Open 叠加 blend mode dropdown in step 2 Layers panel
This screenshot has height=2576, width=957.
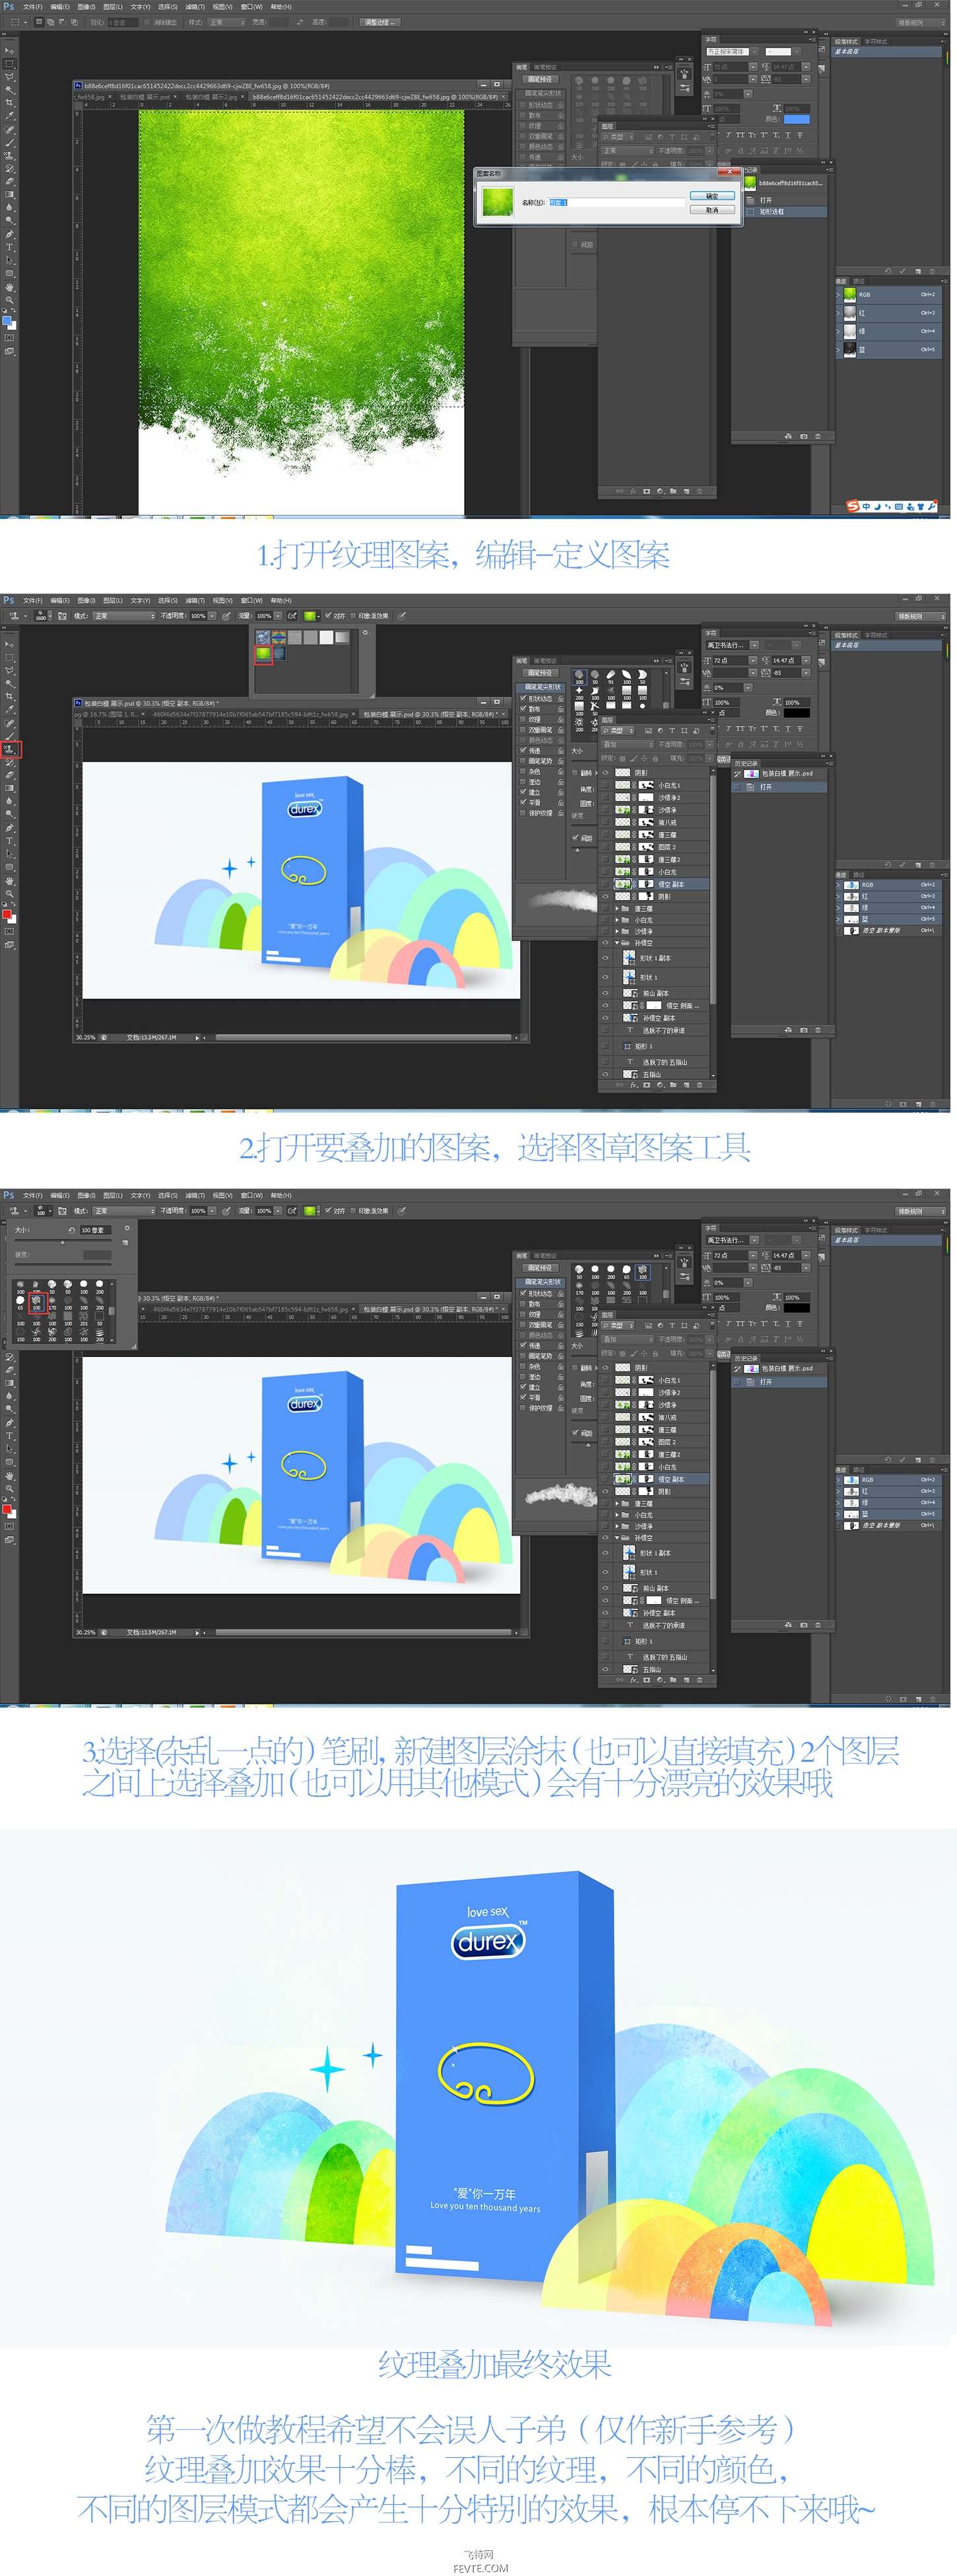coord(628,745)
